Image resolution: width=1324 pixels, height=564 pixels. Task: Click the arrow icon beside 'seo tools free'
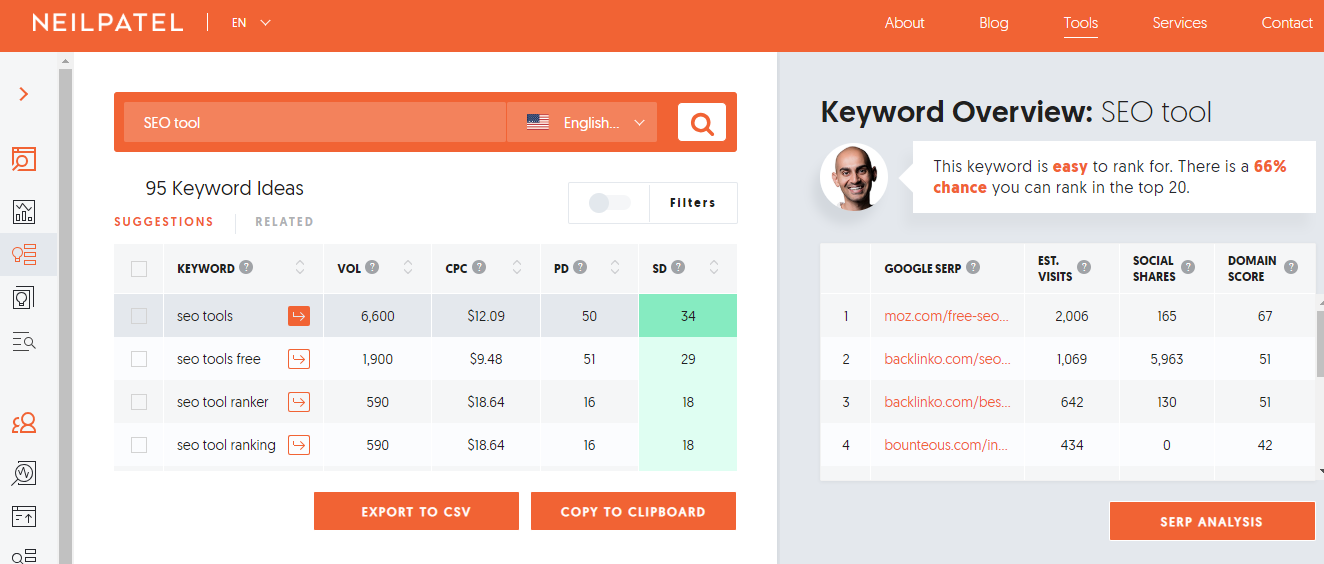(x=298, y=359)
